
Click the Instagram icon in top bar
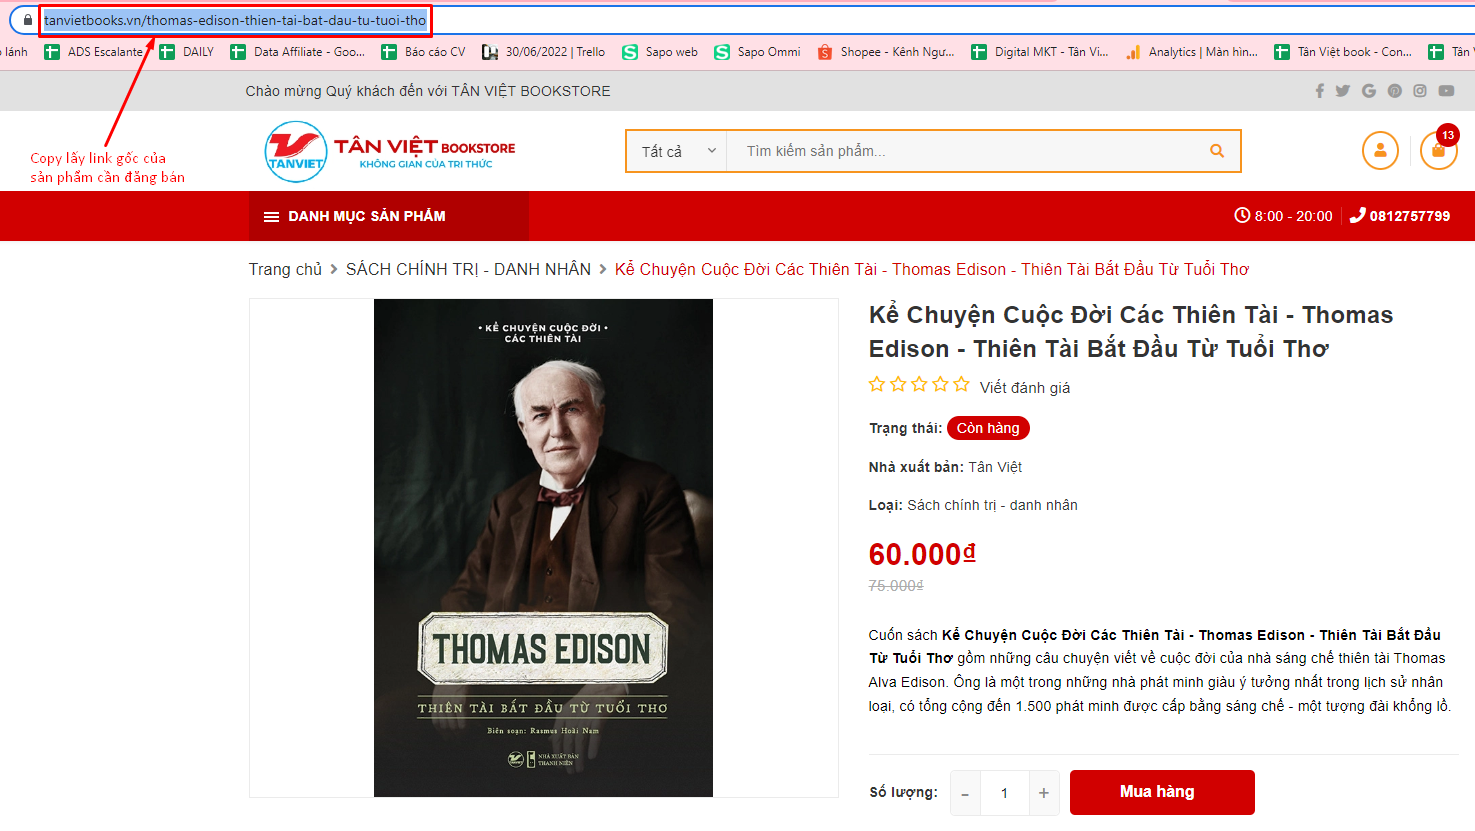1420,91
